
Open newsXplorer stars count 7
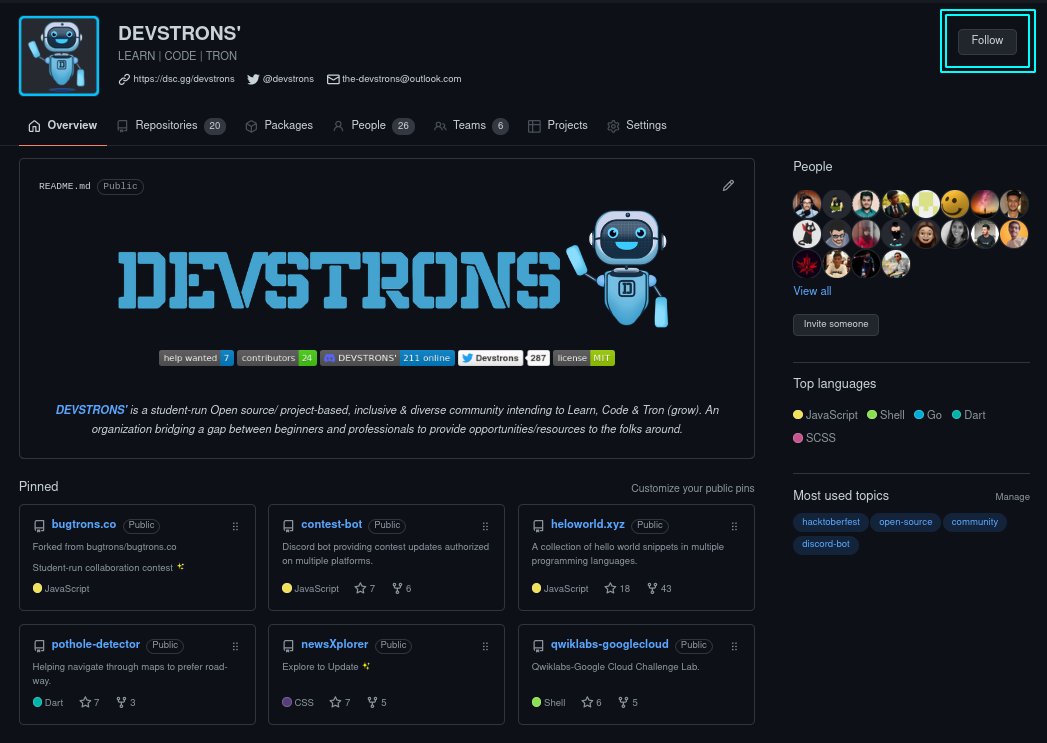tap(340, 702)
